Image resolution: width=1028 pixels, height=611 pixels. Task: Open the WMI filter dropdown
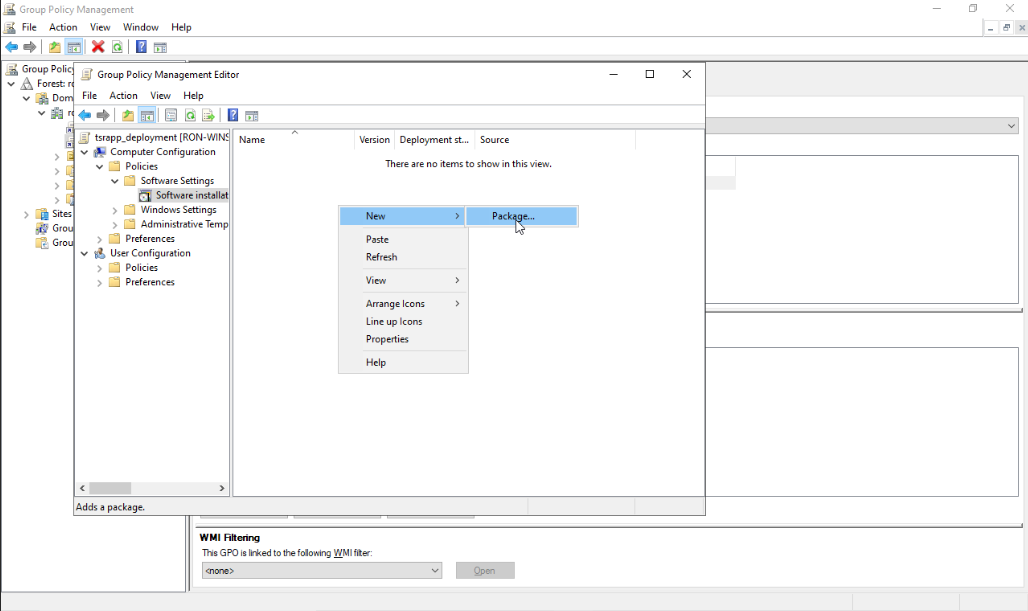pos(435,571)
